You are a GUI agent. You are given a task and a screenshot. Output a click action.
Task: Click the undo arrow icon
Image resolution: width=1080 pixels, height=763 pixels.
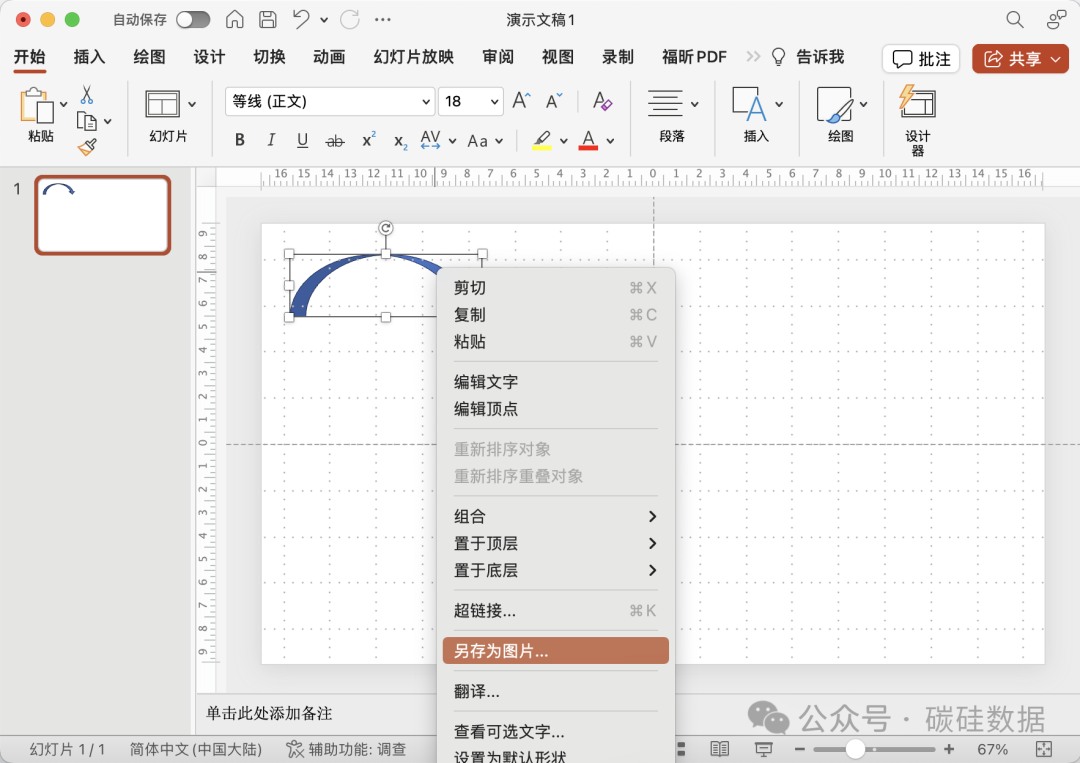(300, 19)
